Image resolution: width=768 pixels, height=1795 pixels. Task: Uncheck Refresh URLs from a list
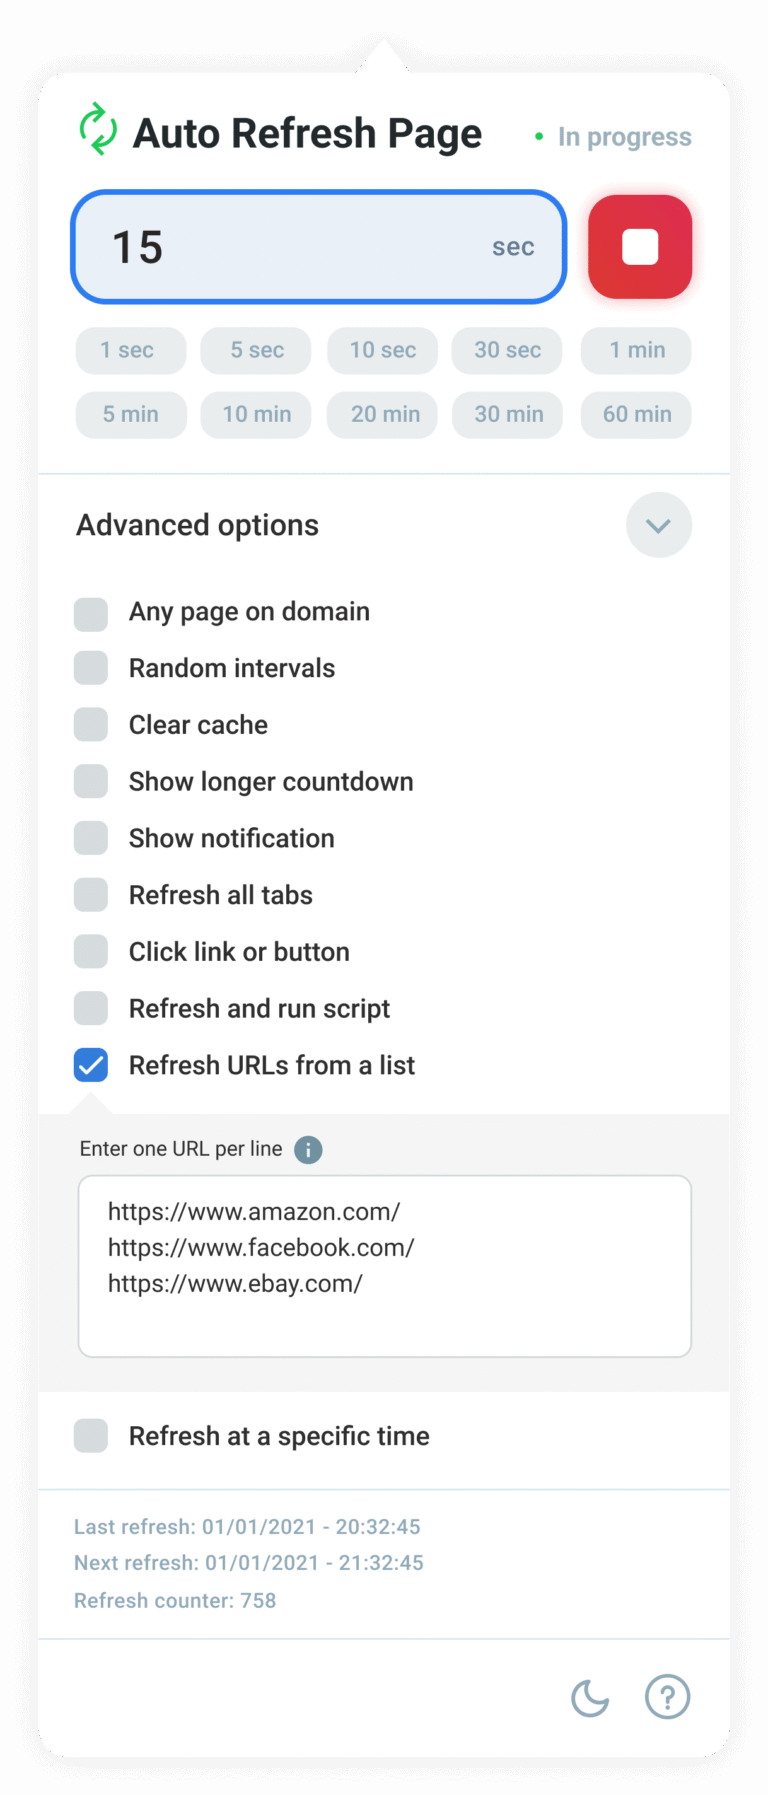tap(91, 1065)
